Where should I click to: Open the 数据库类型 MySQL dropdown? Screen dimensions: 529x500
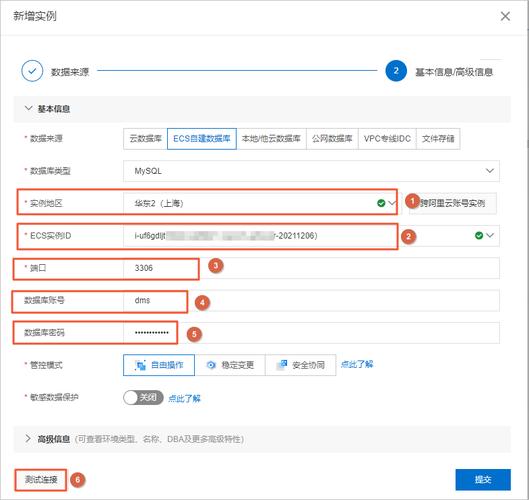click(x=311, y=171)
